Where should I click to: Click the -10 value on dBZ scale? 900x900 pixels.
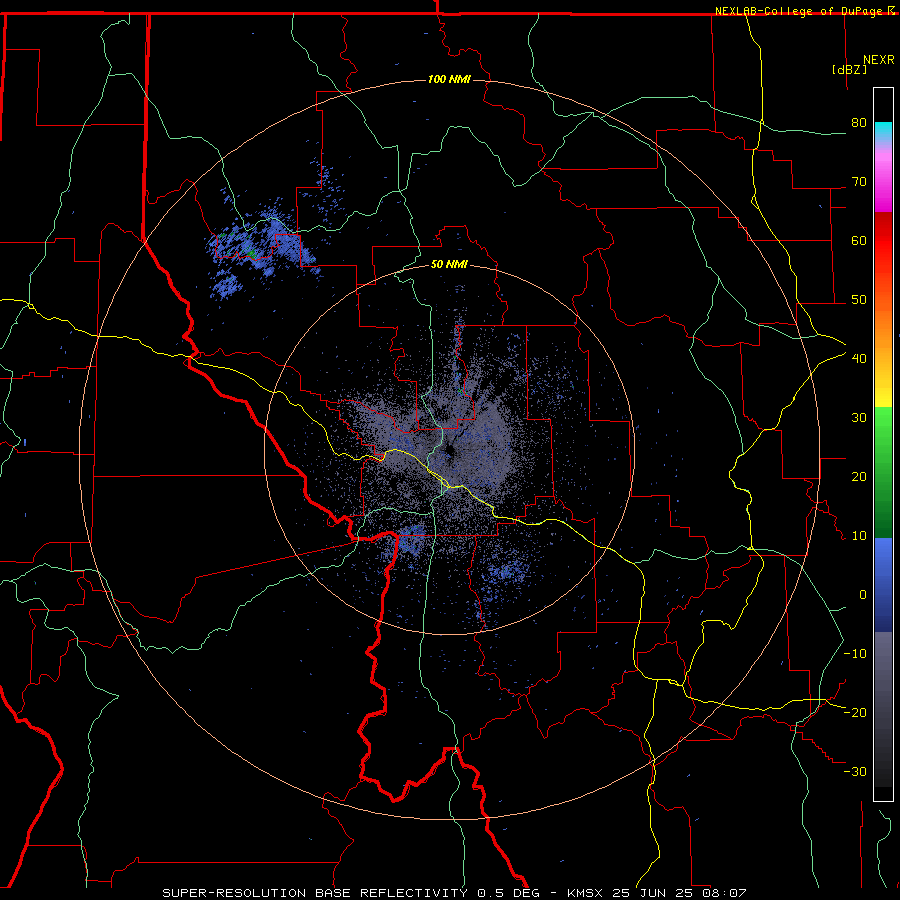coord(855,654)
